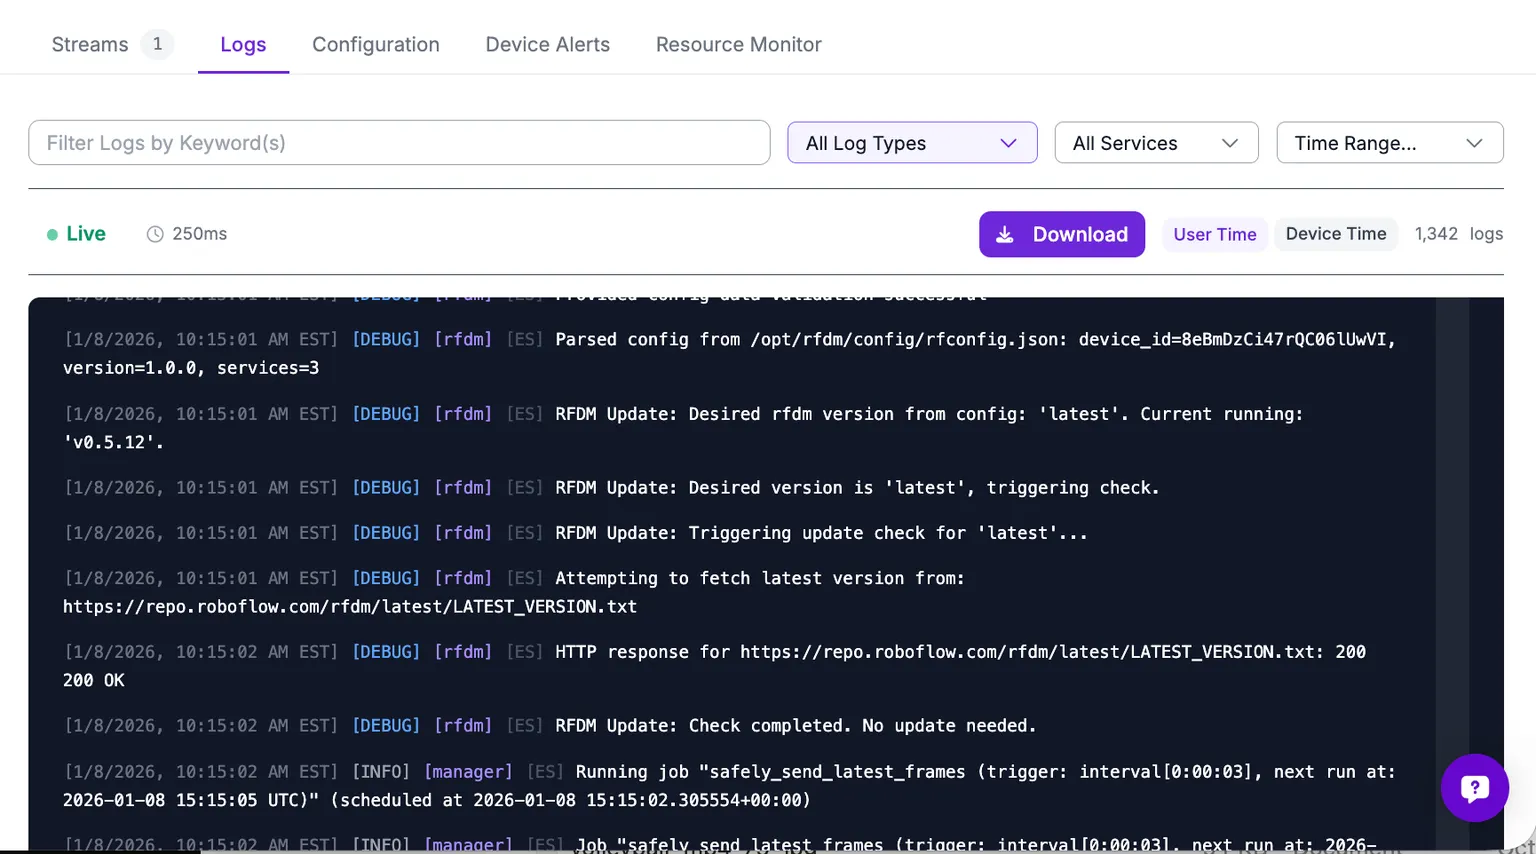Click the LATEST_VERSION.txt URL in fetch log

(350, 607)
